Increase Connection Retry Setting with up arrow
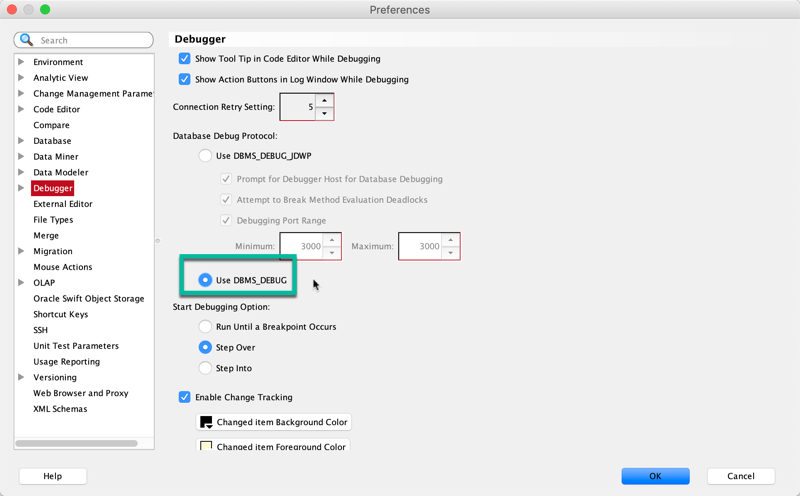800x496 pixels. 324,101
